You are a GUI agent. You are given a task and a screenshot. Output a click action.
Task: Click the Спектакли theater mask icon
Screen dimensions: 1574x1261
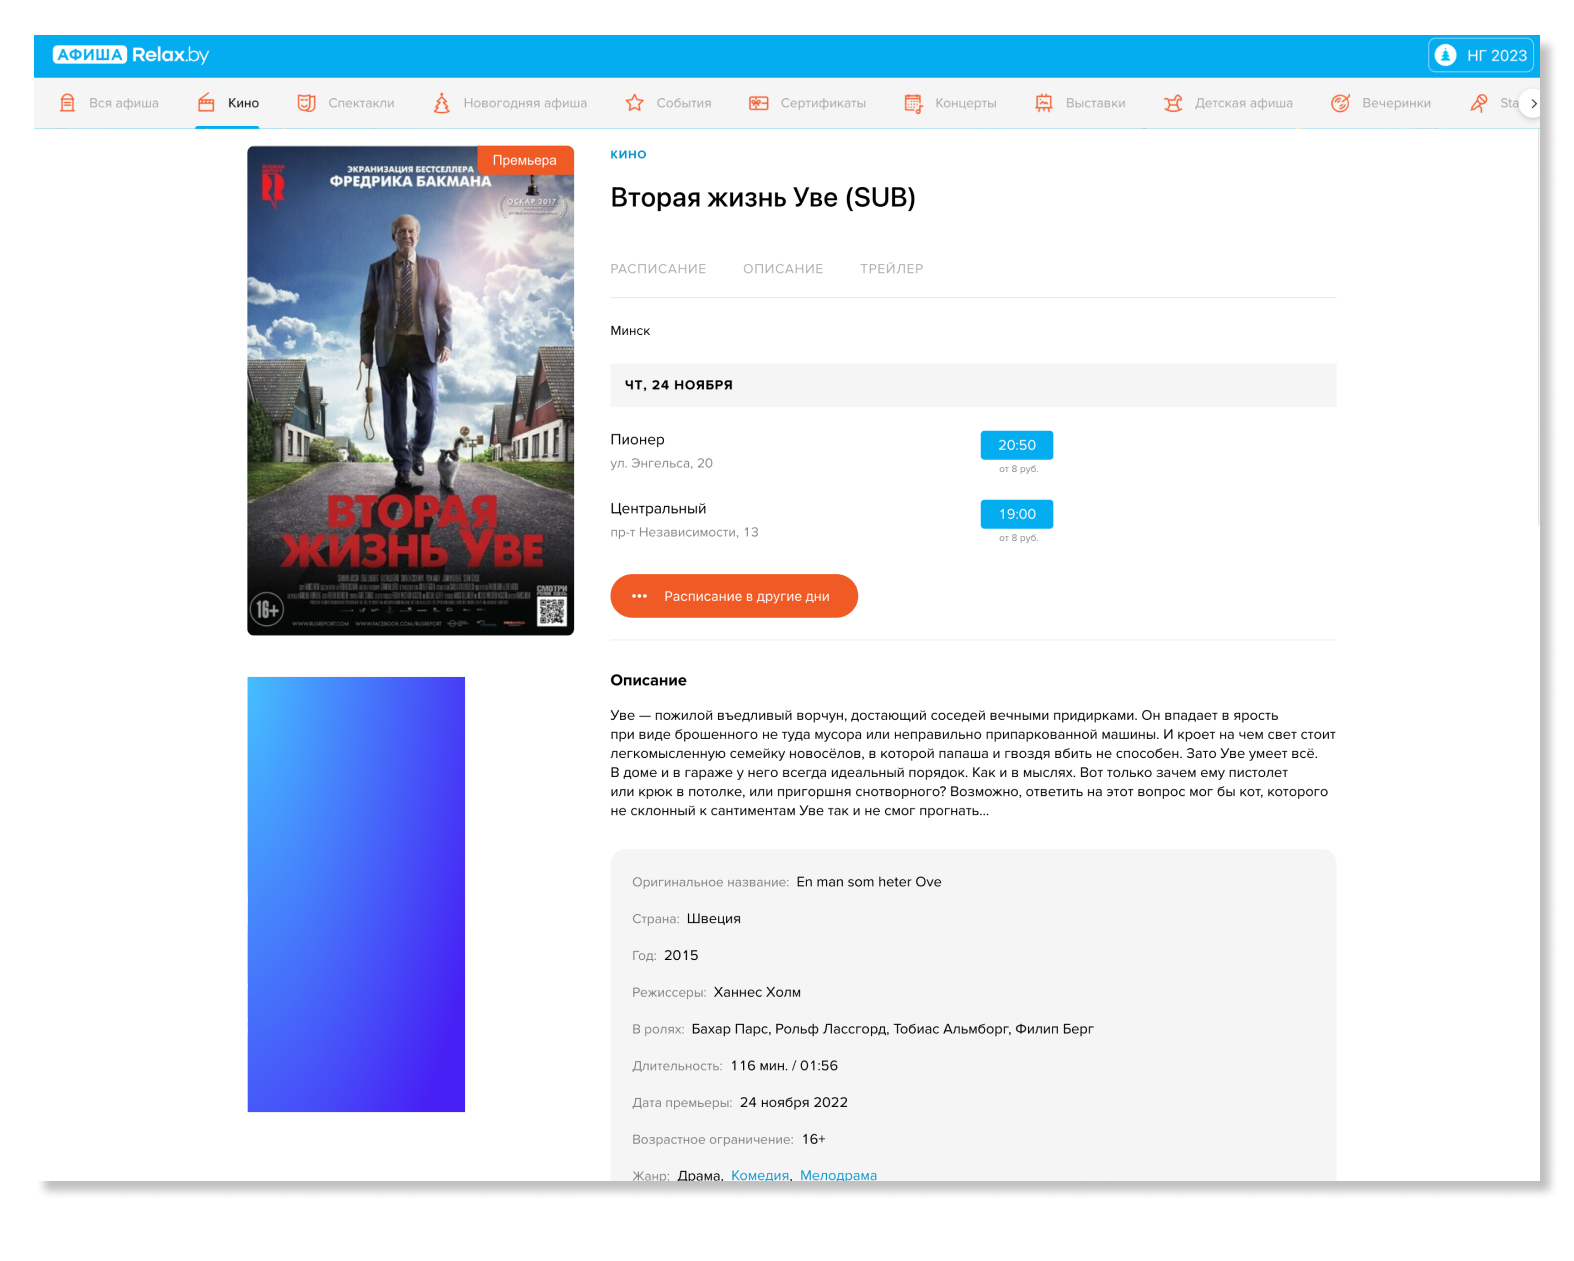point(306,103)
